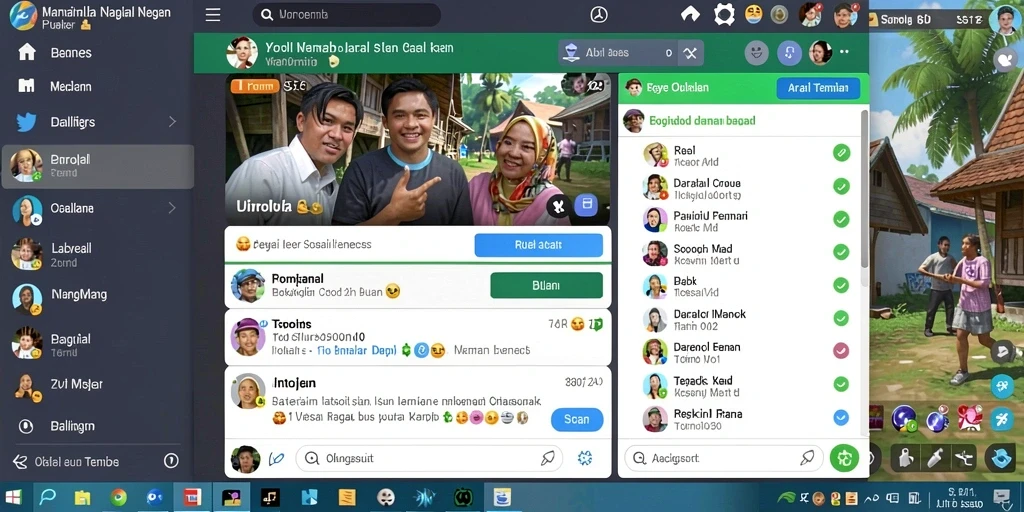Click the blue orb icon in game window
The height and width of the screenshot is (512, 1024).
pyautogui.click(x=903, y=419)
